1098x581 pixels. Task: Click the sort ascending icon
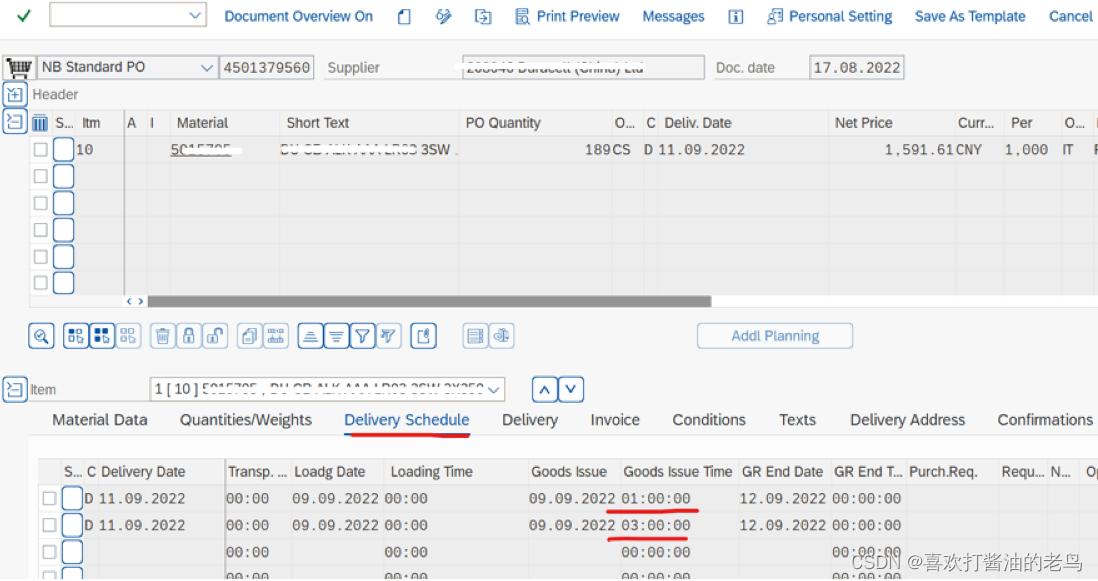tap(310, 335)
